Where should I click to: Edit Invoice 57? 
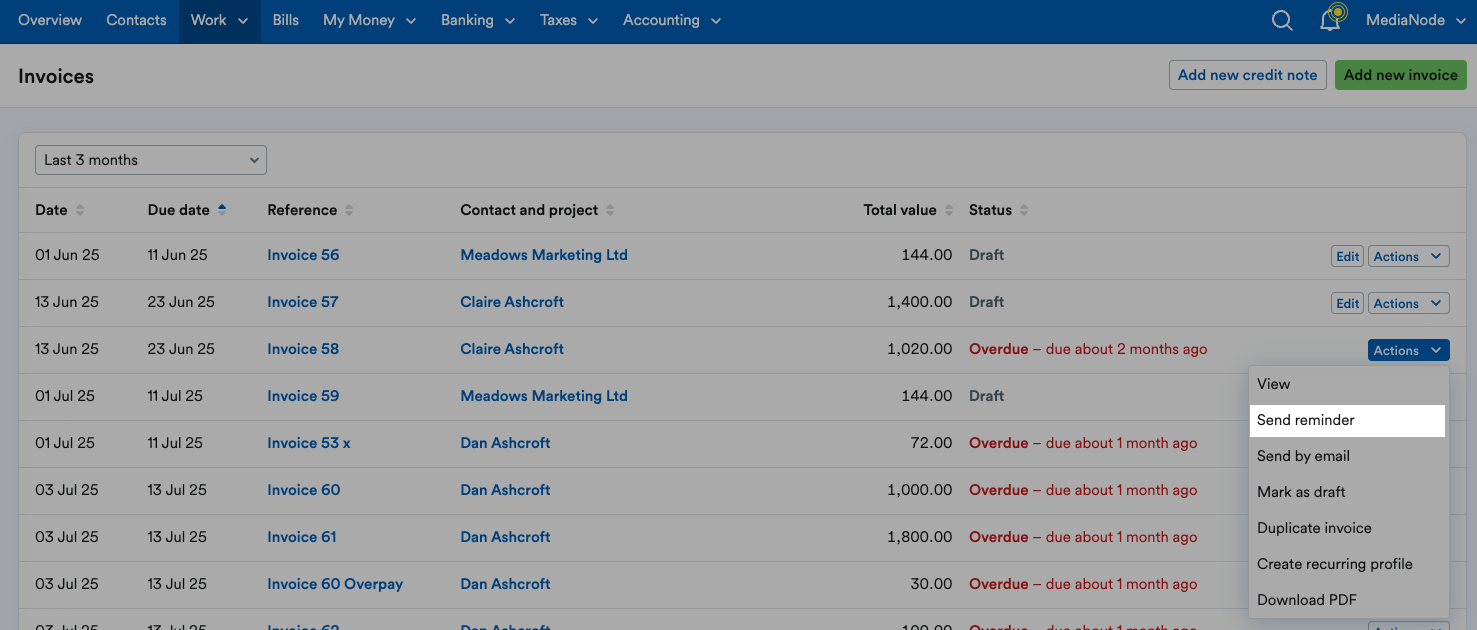point(1348,304)
